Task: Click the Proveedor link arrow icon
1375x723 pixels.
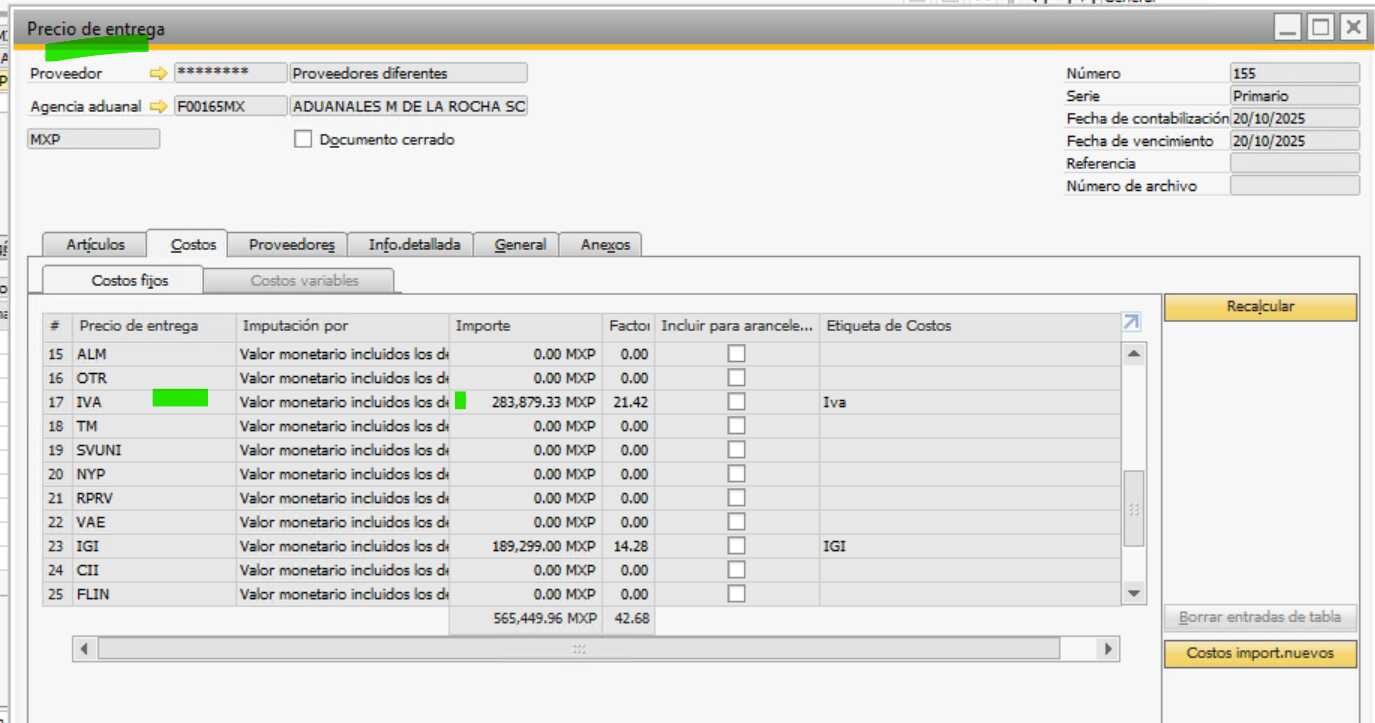Action: point(158,73)
